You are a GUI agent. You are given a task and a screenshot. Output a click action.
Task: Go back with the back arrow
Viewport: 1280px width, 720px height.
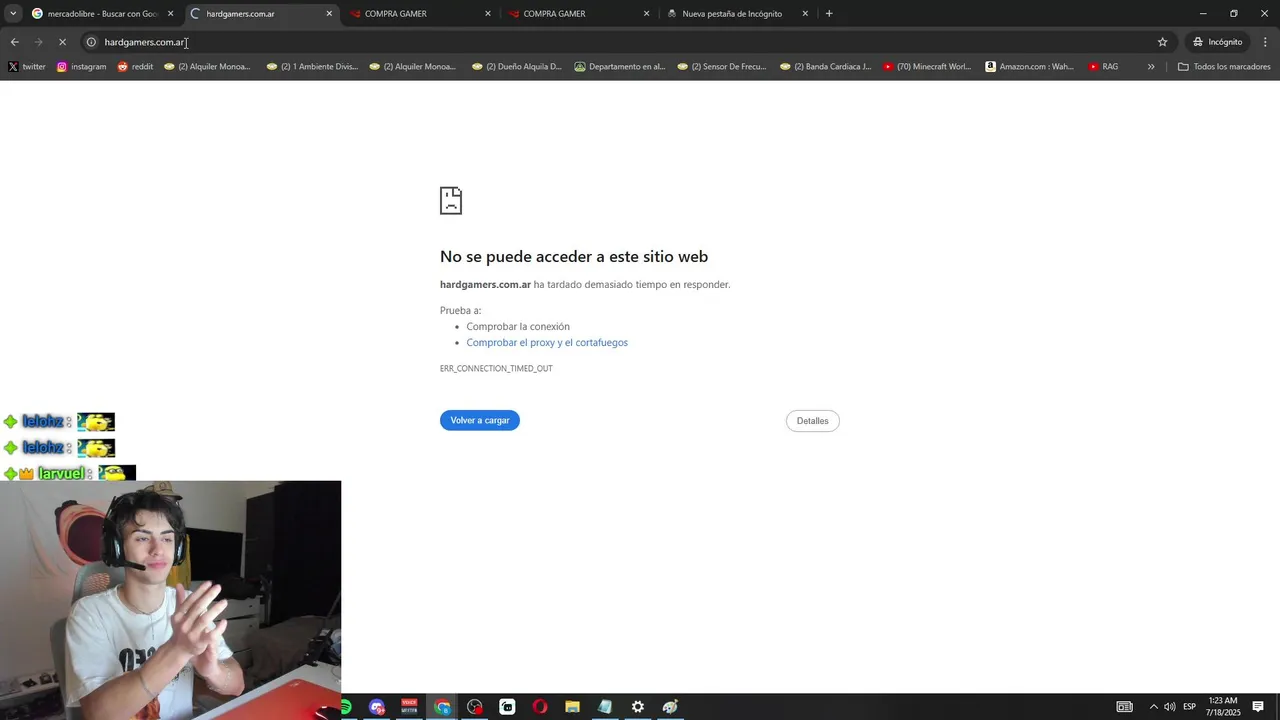coord(14,42)
